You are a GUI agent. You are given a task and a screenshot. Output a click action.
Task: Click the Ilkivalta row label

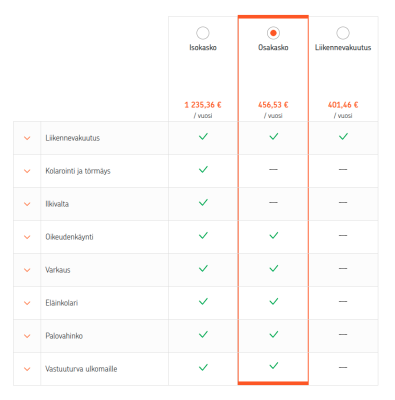[x=57, y=204]
